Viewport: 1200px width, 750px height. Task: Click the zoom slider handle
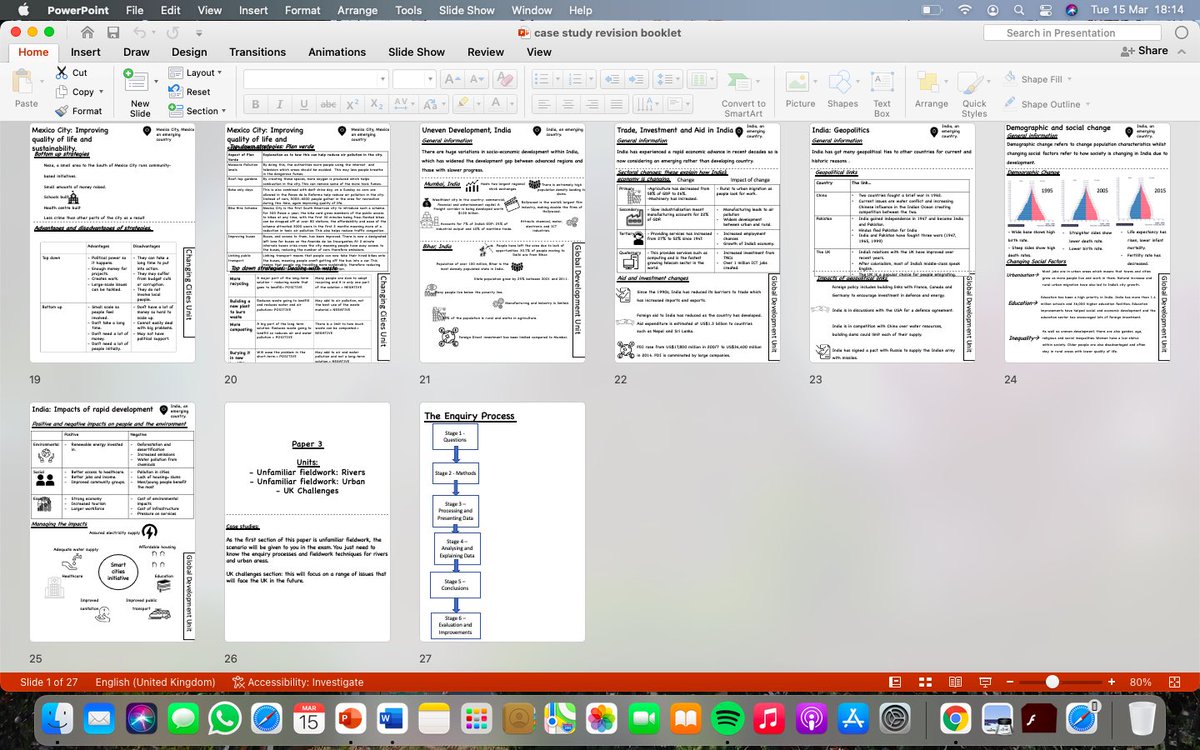point(1052,682)
